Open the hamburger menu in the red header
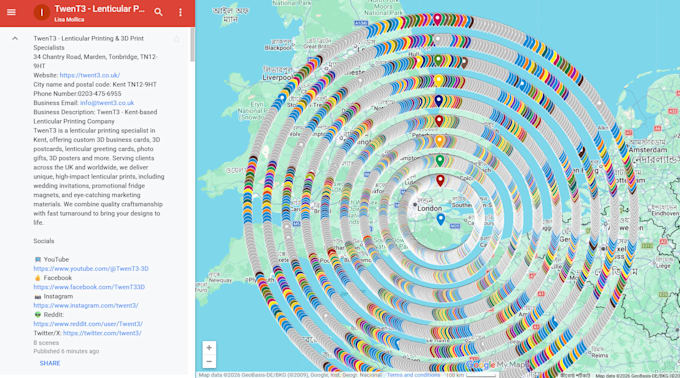This screenshot has height=378, width=680. click(x=11, y=12)
